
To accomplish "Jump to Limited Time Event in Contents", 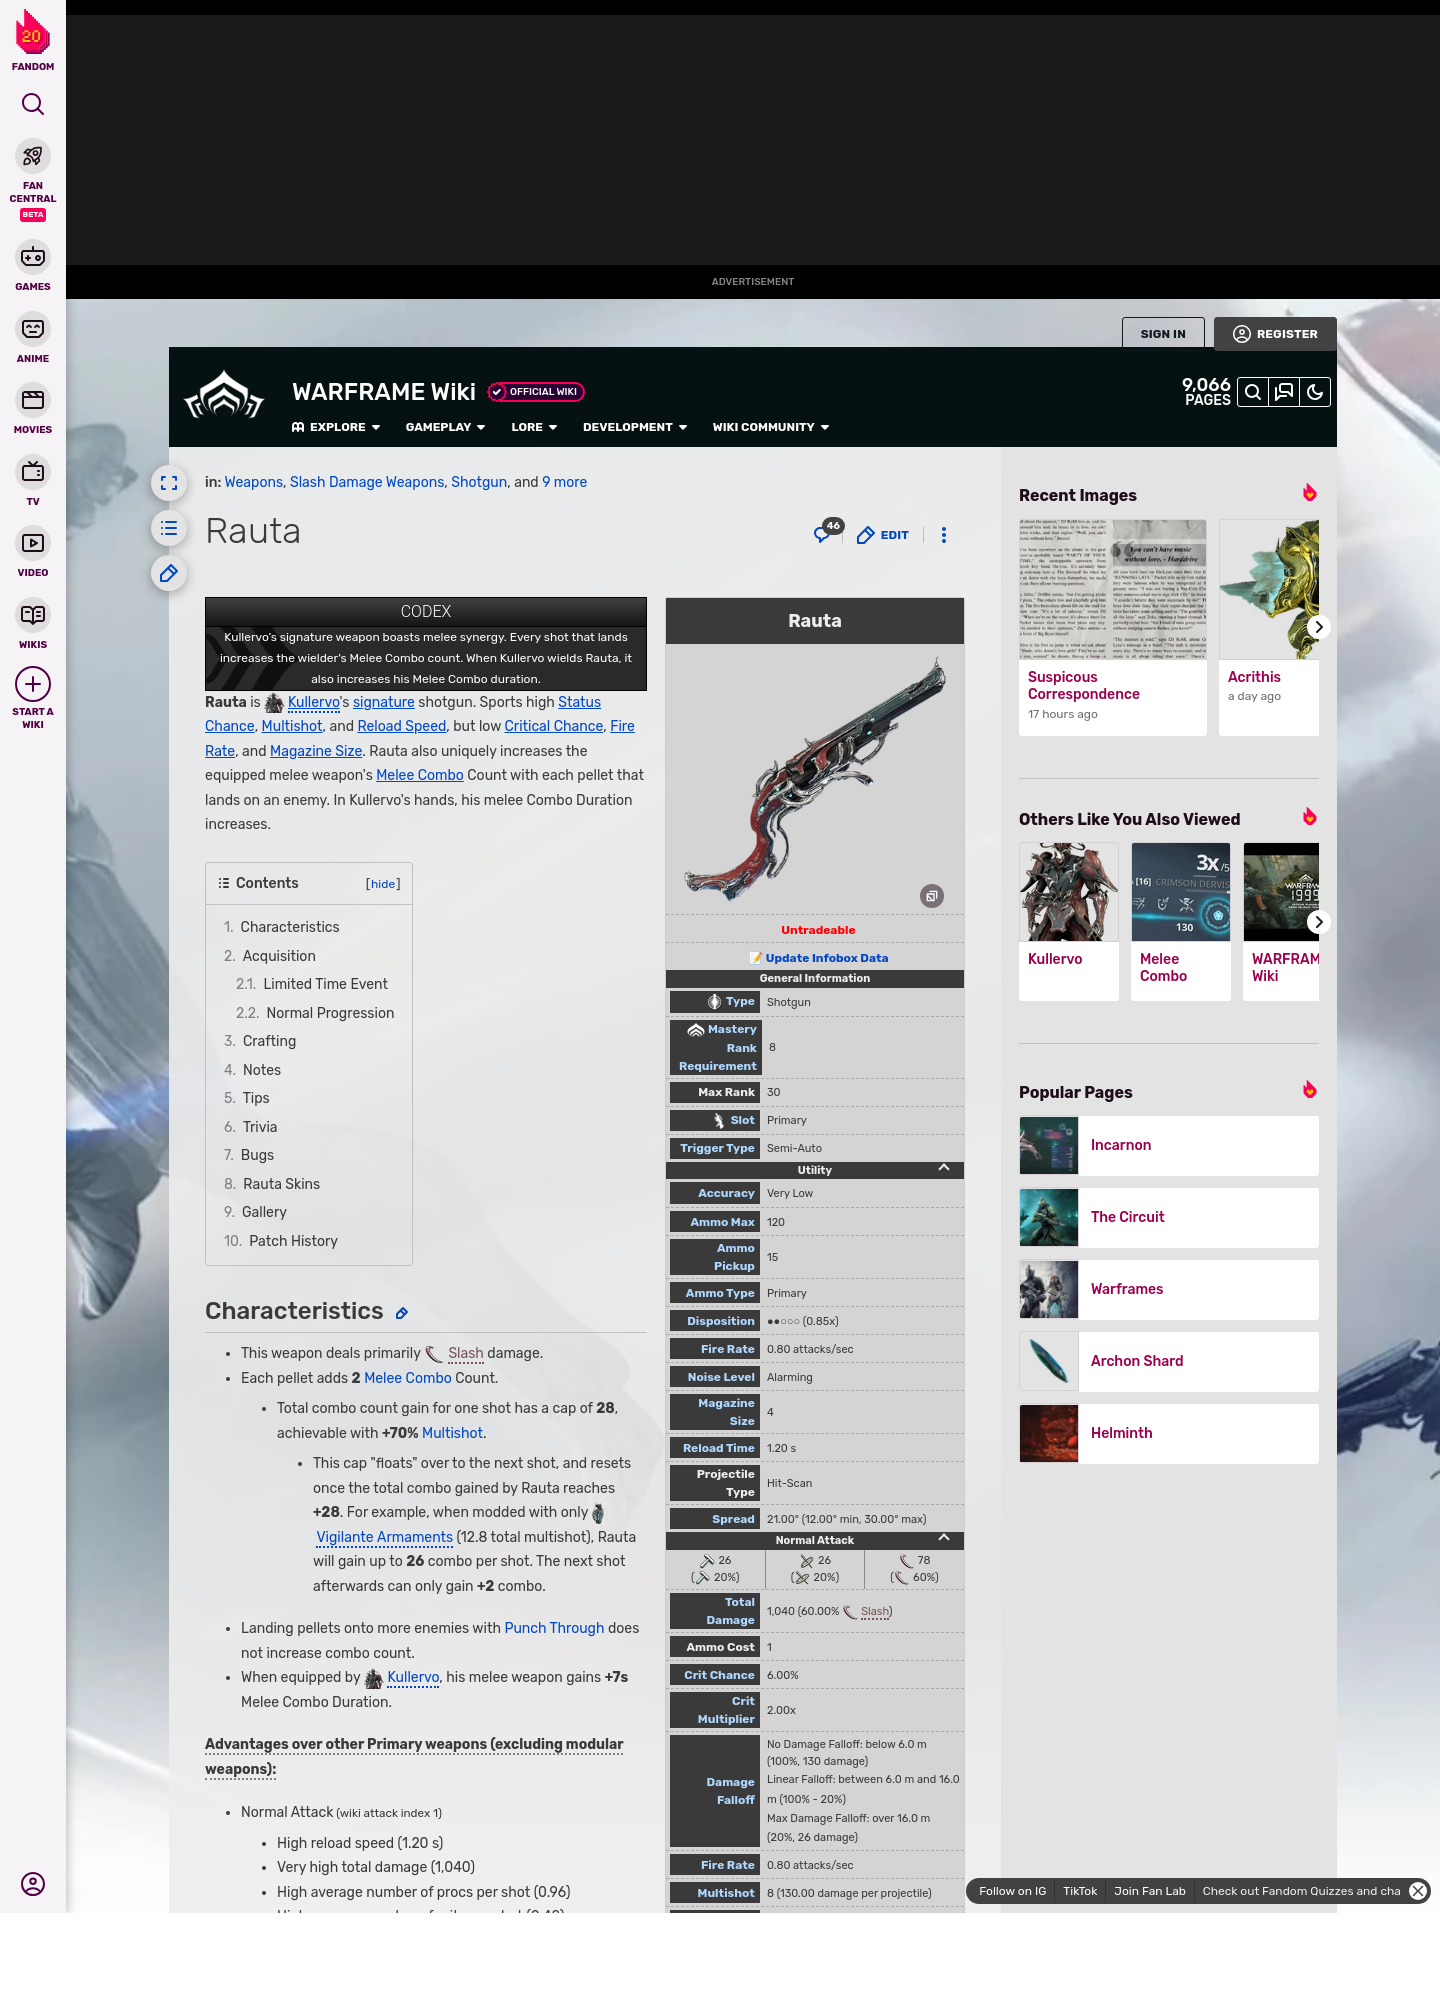I will (x=325, y=984).
